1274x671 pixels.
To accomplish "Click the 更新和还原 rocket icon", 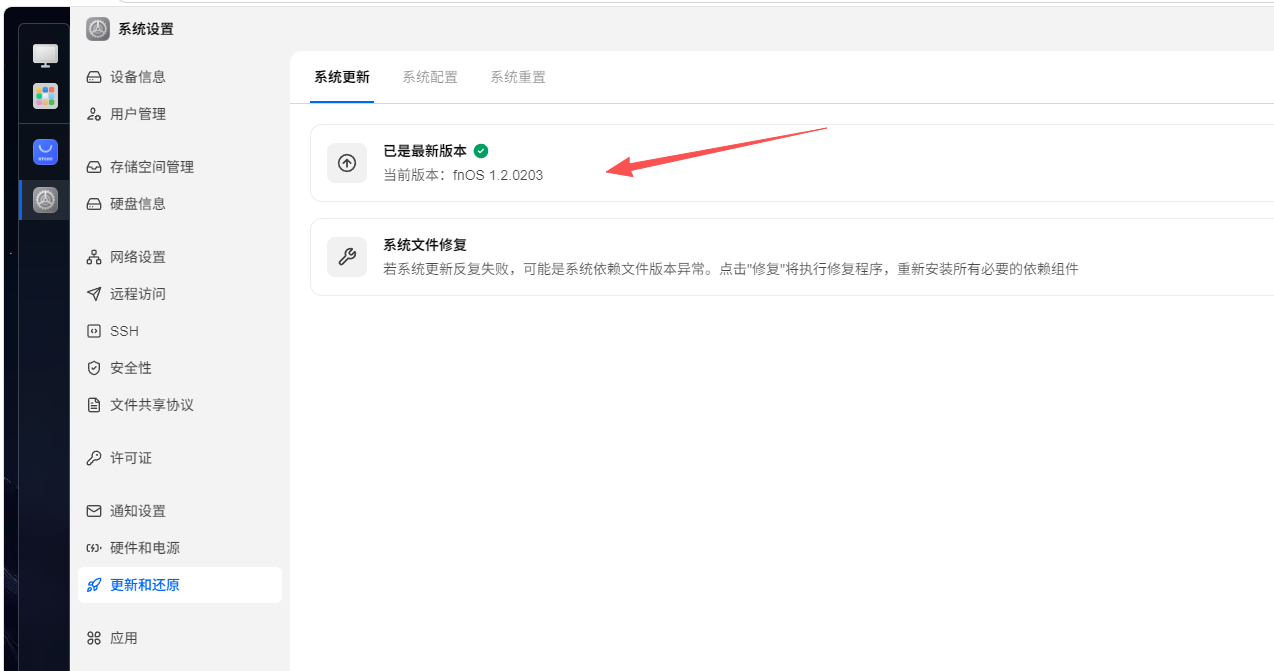I will coord(94,585).
